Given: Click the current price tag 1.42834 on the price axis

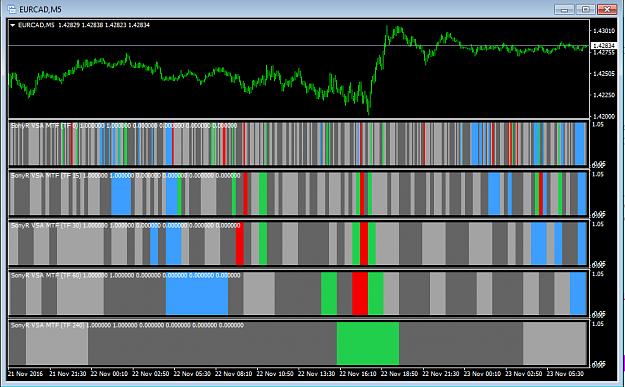Looking at the screenshot, I should [x=603, y=46].
